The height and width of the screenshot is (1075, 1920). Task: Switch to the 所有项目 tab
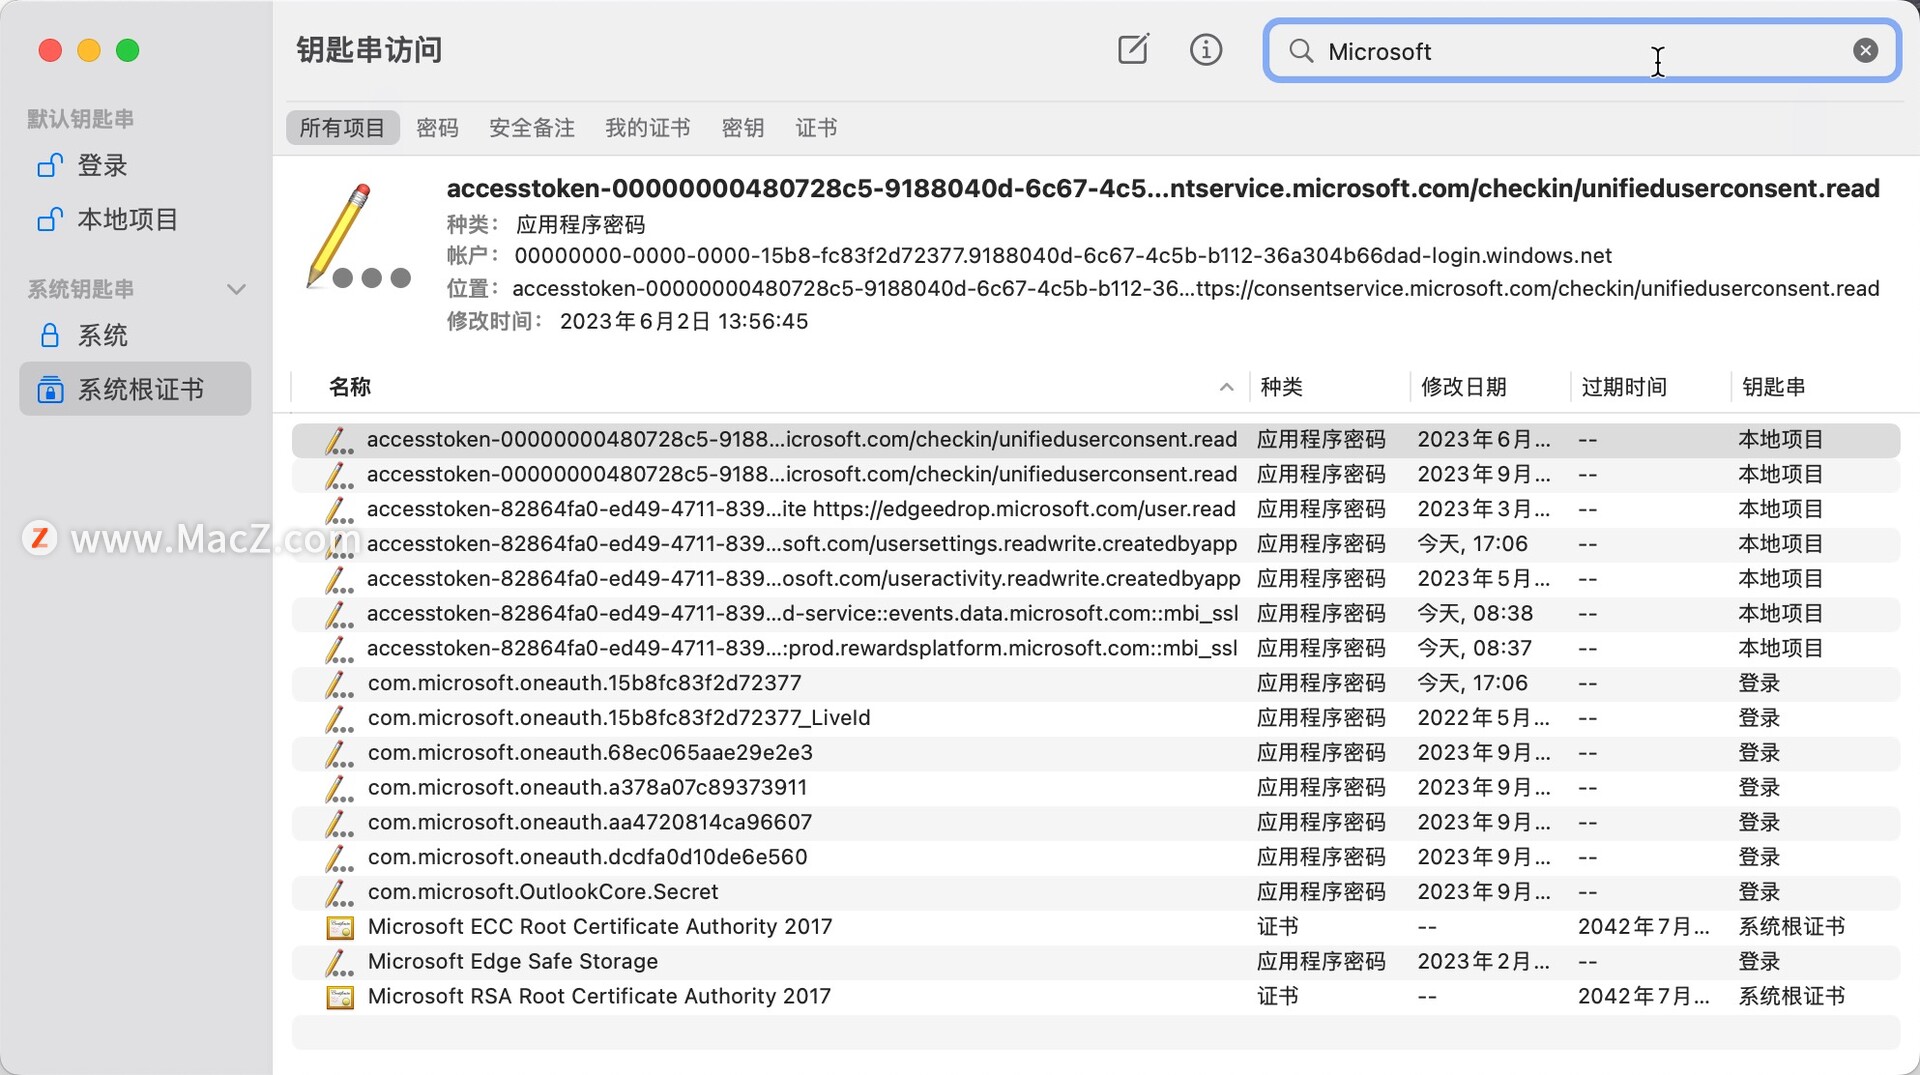(x=342, y=128)
